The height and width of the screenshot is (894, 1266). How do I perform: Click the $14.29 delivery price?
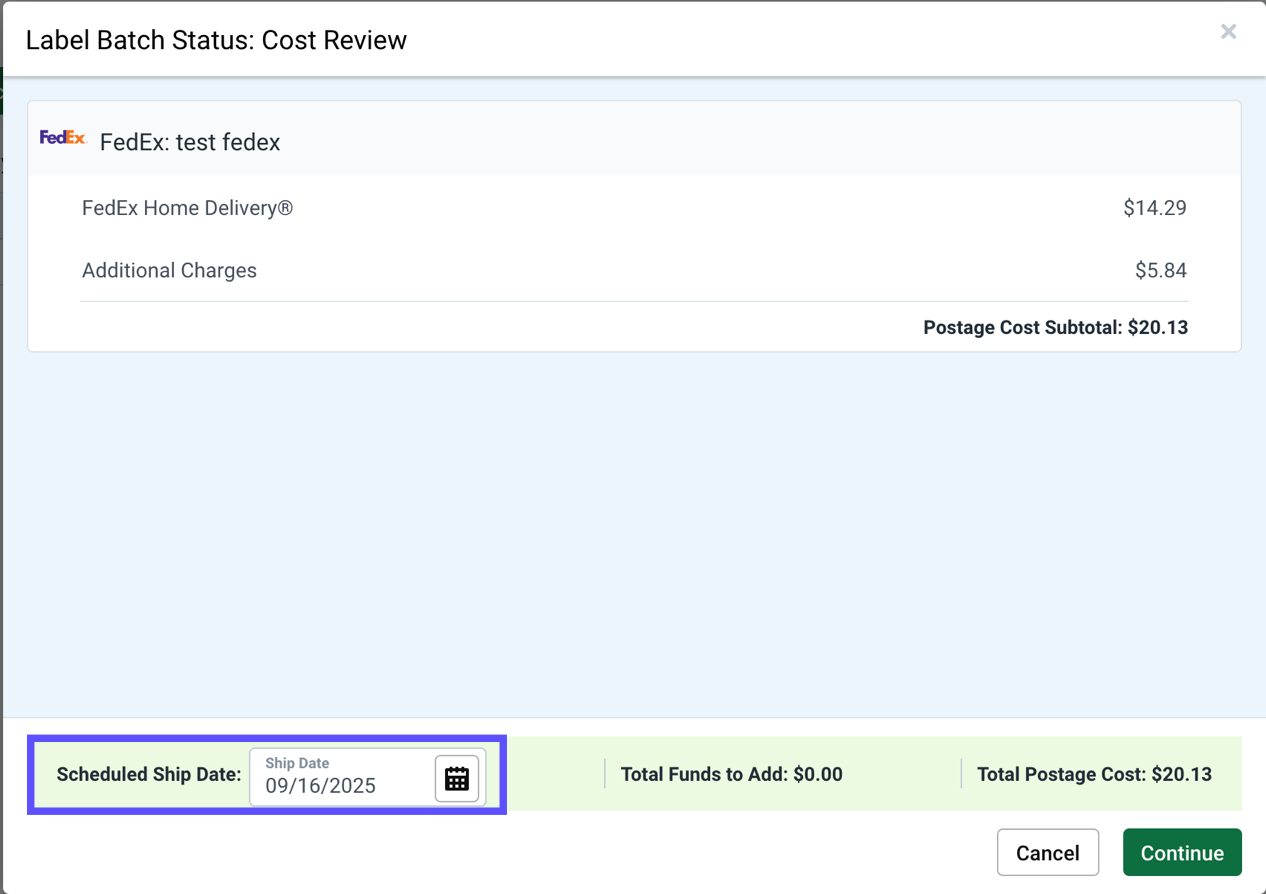1154,208
